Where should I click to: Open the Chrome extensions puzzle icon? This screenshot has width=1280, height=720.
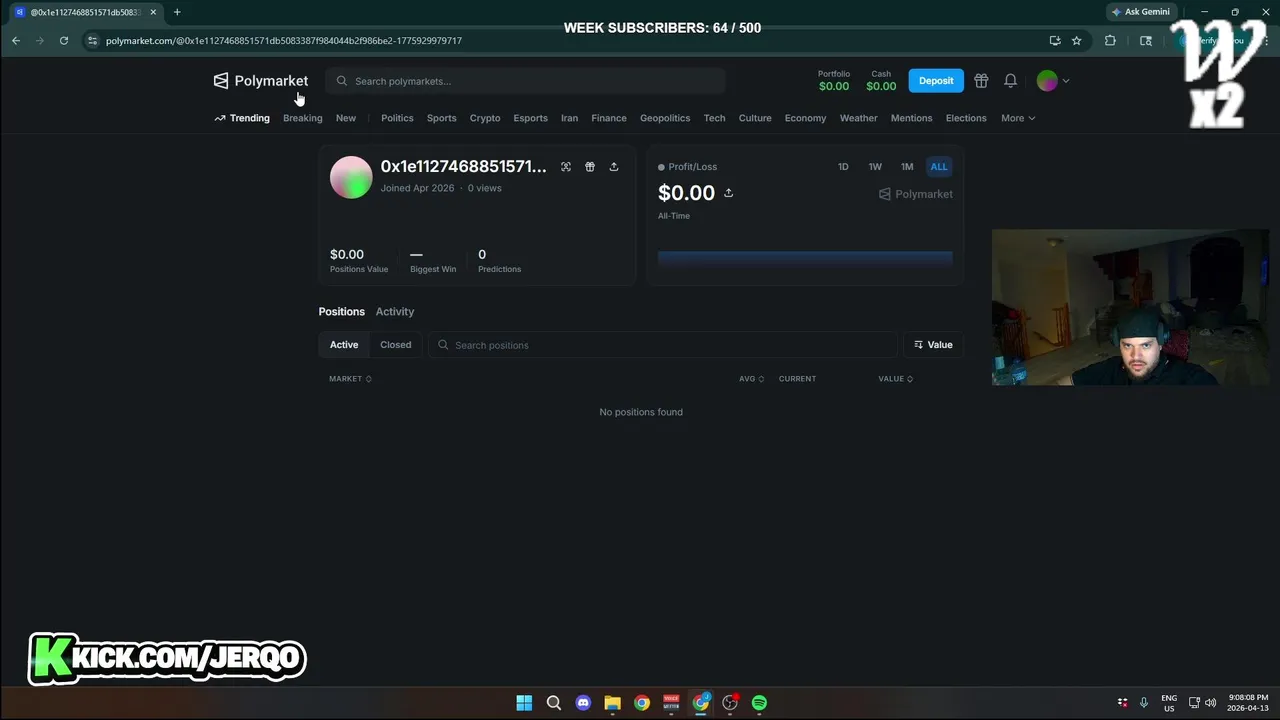click(1110, 41)
